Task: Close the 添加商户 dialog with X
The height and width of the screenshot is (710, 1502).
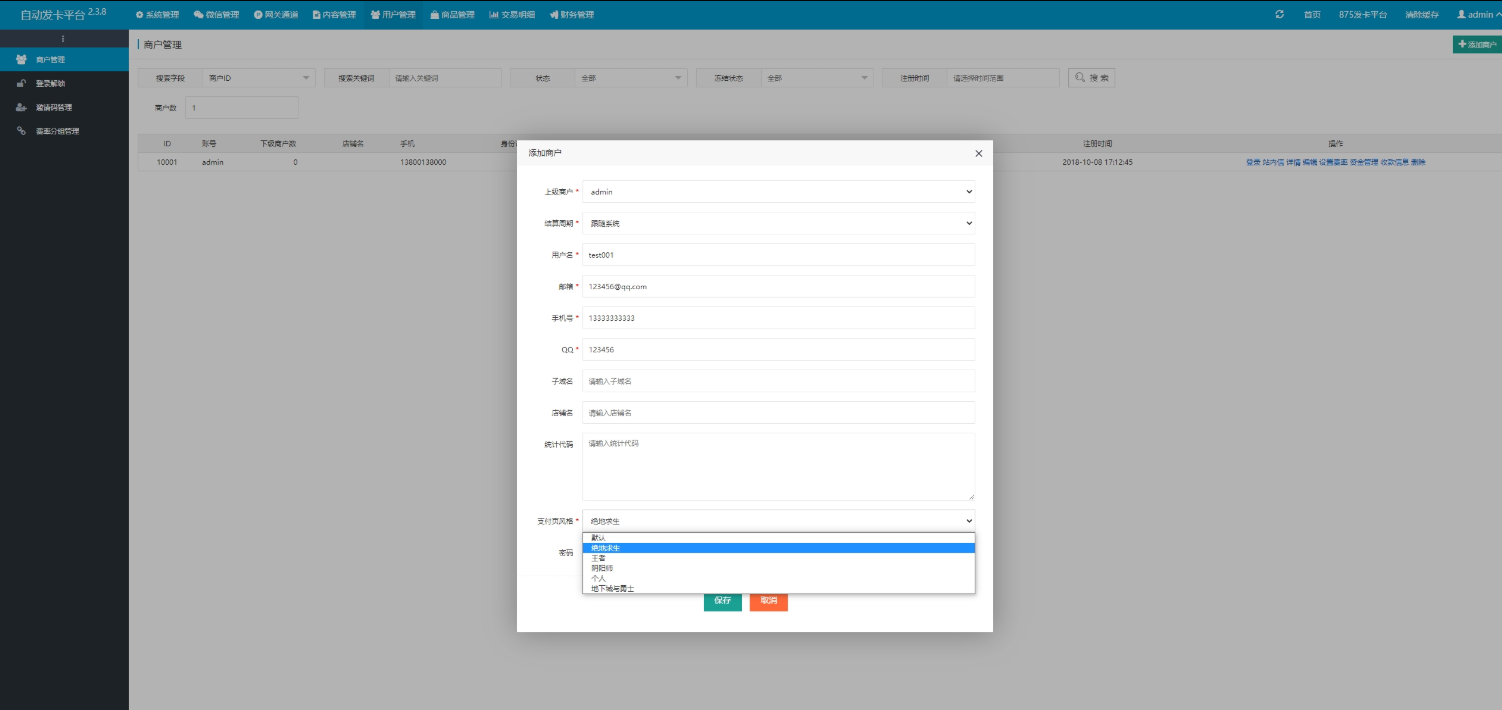Action: click(x=978, y=153)
